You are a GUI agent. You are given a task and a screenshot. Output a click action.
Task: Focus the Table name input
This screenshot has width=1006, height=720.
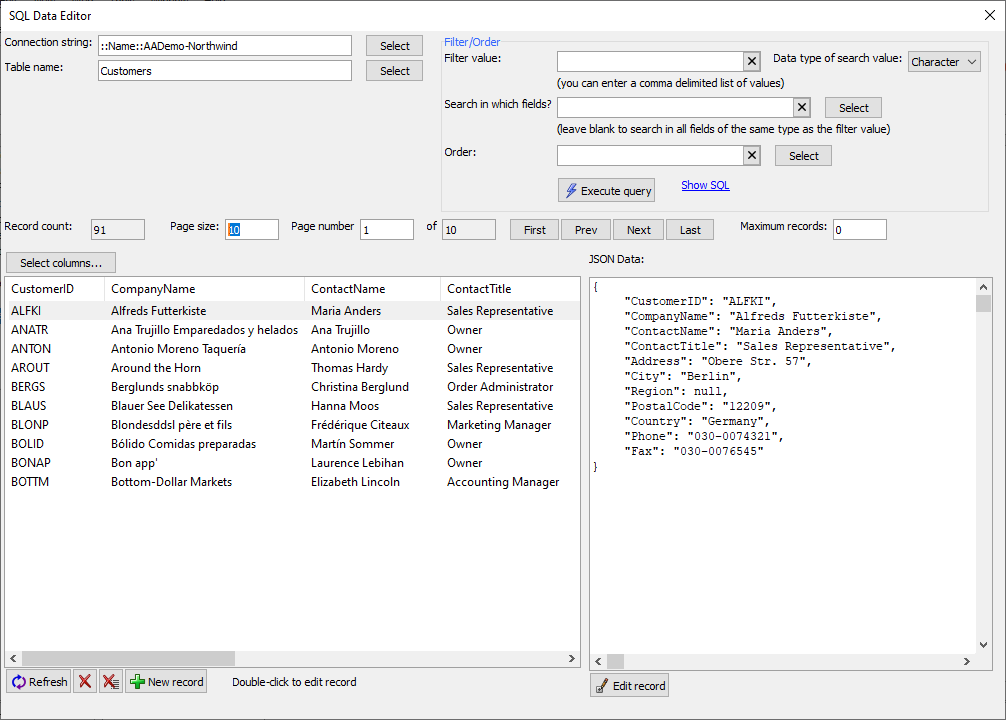click(225, 71)
